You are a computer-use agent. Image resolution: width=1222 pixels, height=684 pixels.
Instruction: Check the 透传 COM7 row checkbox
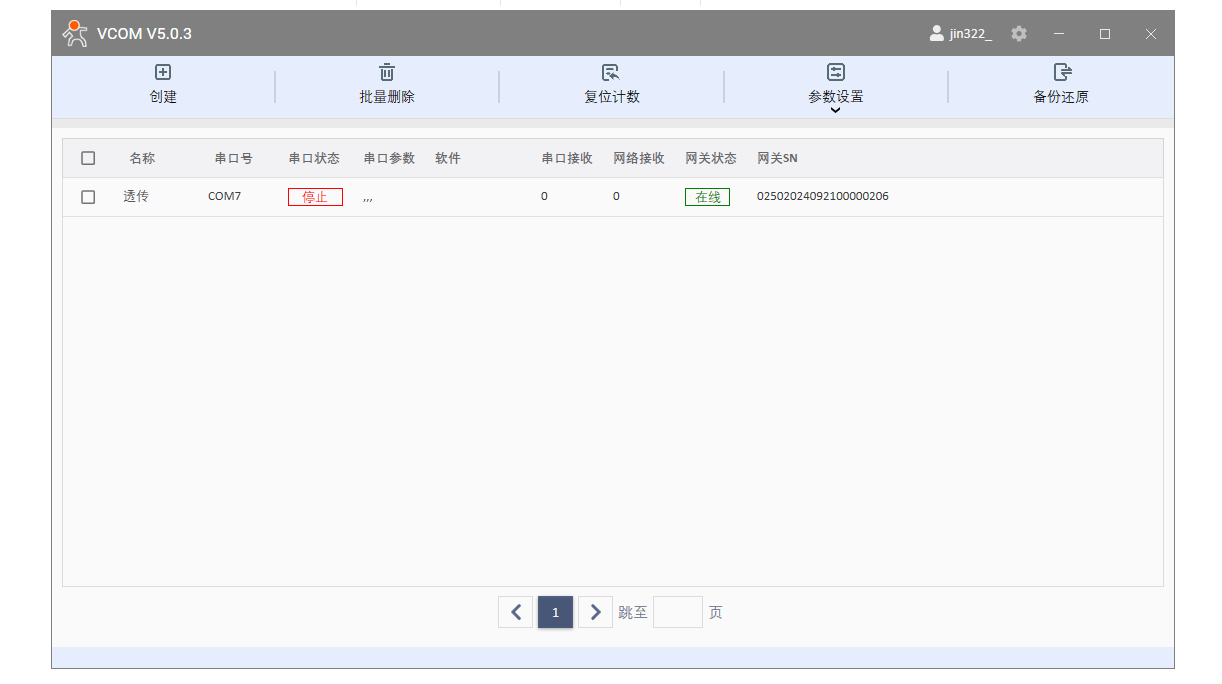(88, 197)
